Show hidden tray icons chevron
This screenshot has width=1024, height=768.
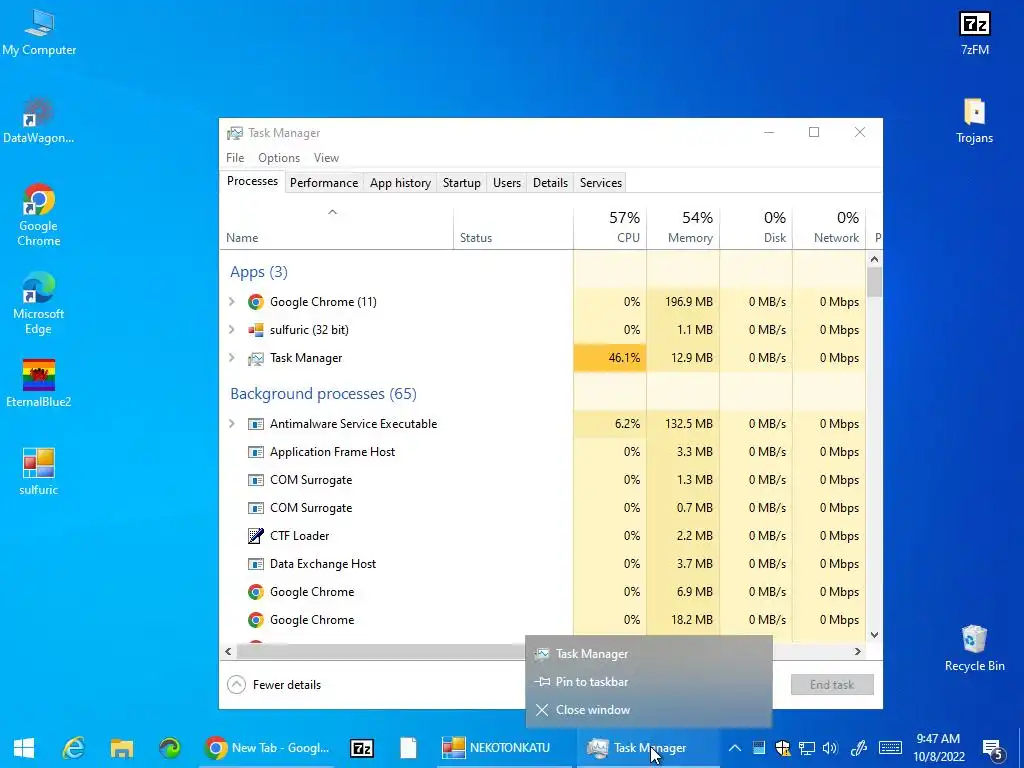tap(735, 748)
